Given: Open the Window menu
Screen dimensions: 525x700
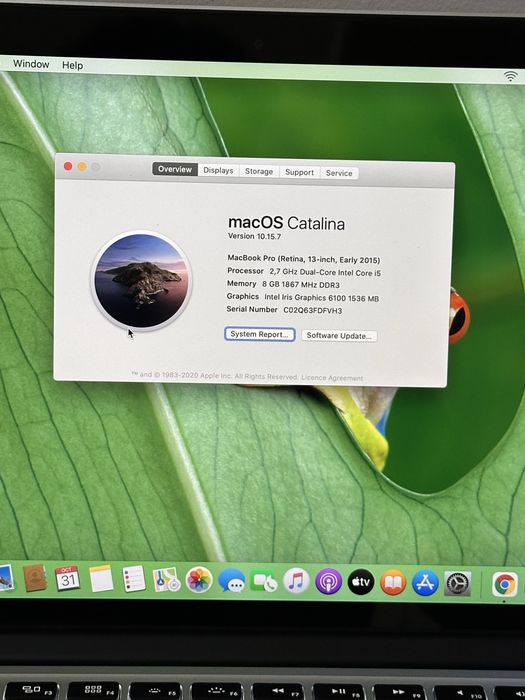Looking at the screenshot, I should (31, 64).
